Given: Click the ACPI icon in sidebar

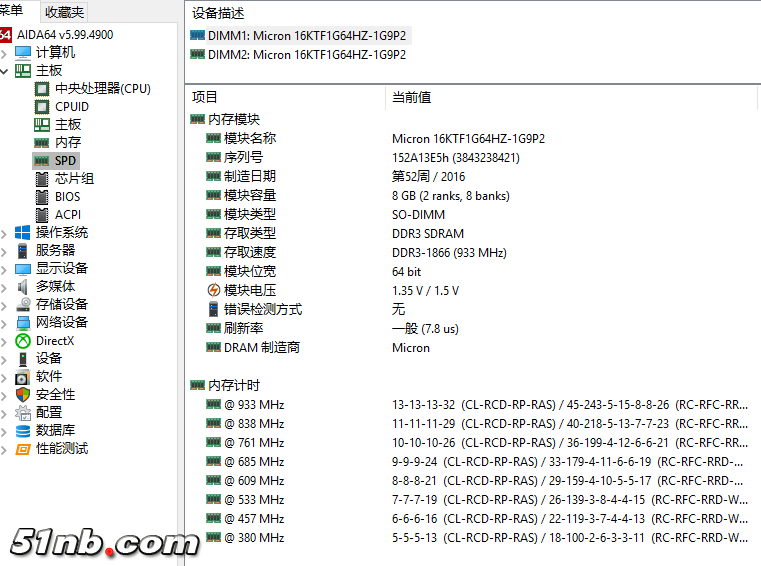Looking at the screenshot, I should point(42,215).
